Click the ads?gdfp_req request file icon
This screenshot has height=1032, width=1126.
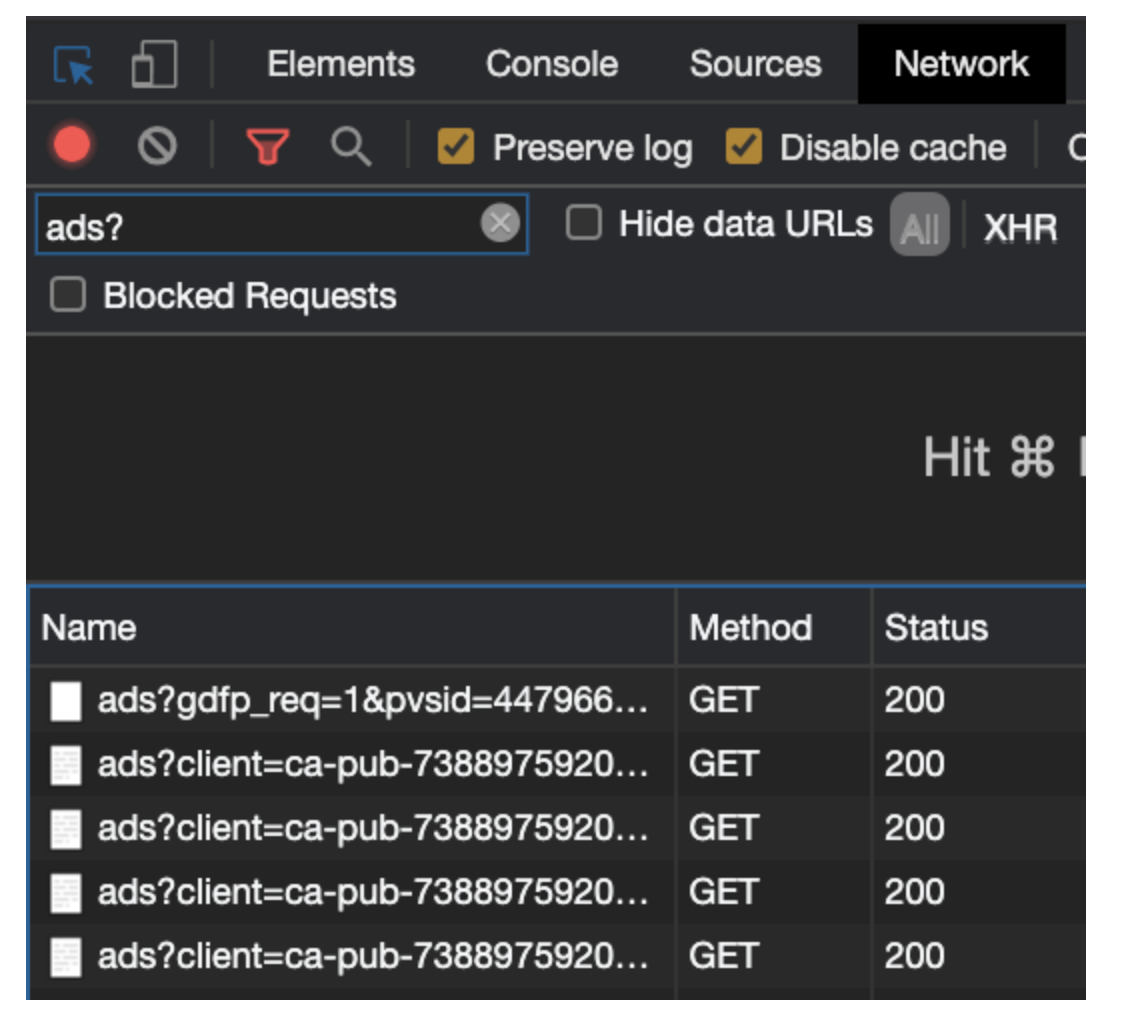(x=66, y=701)
